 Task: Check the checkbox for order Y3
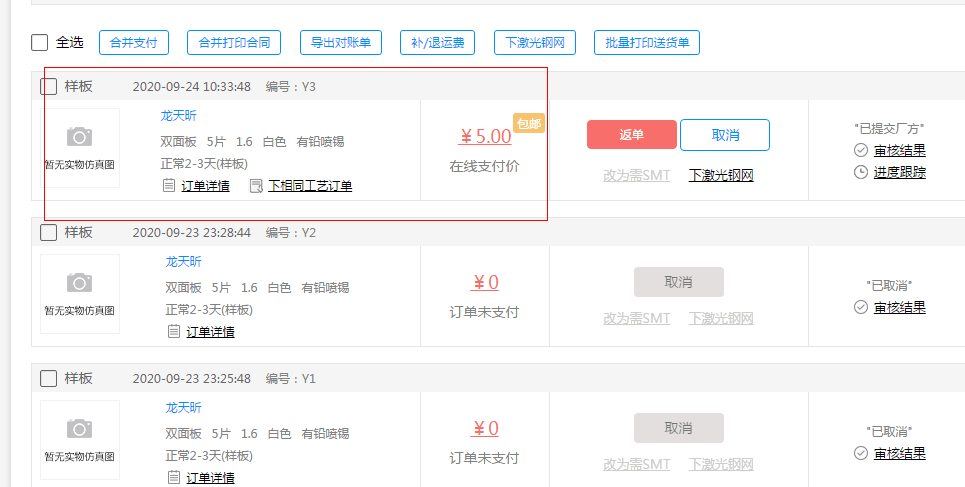48,86
